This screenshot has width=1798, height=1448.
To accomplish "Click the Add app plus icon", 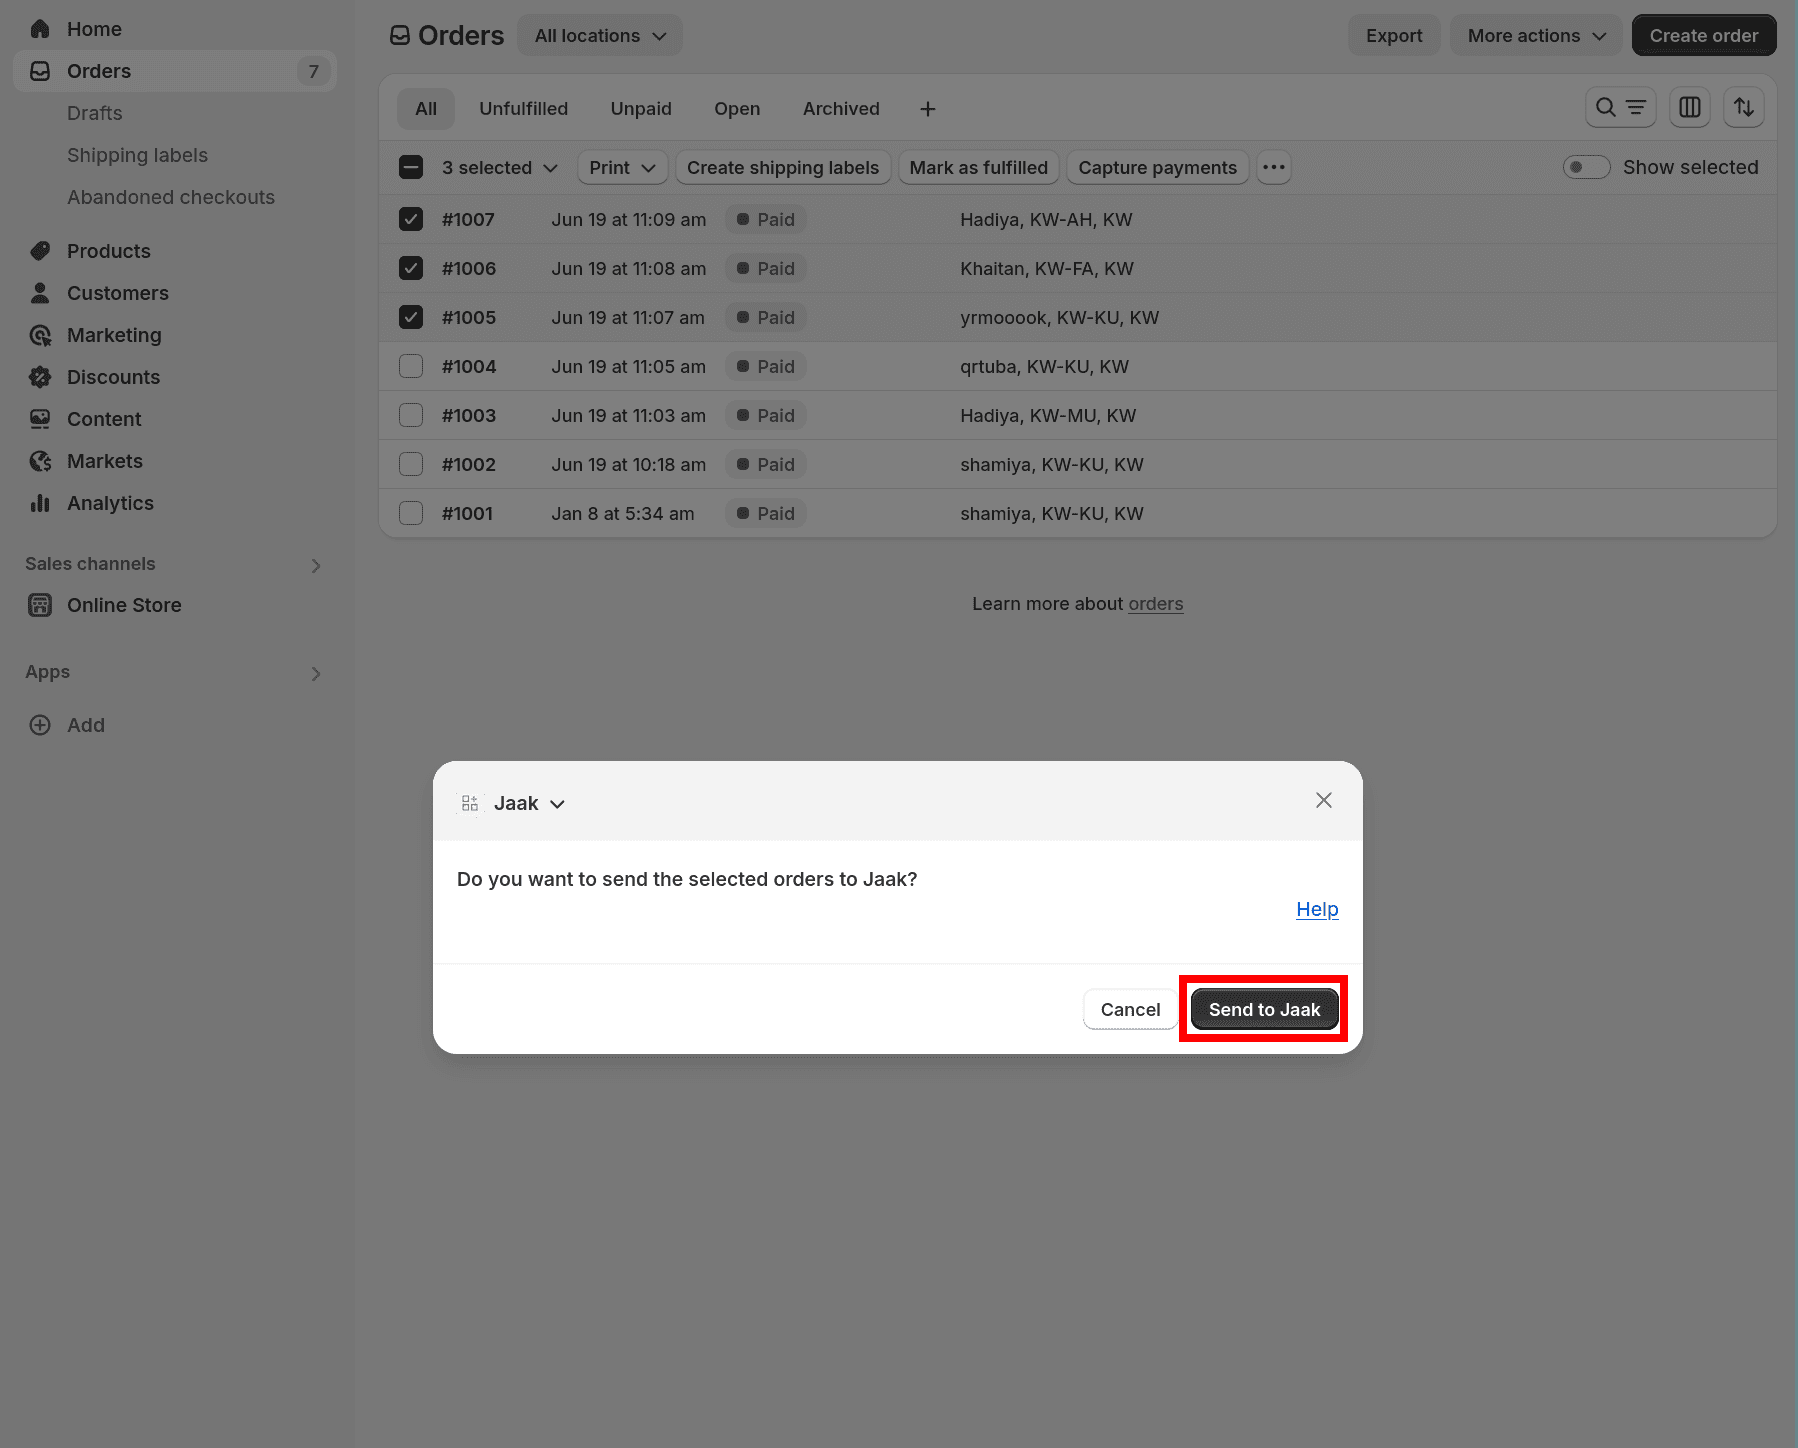I will [40, 725].
